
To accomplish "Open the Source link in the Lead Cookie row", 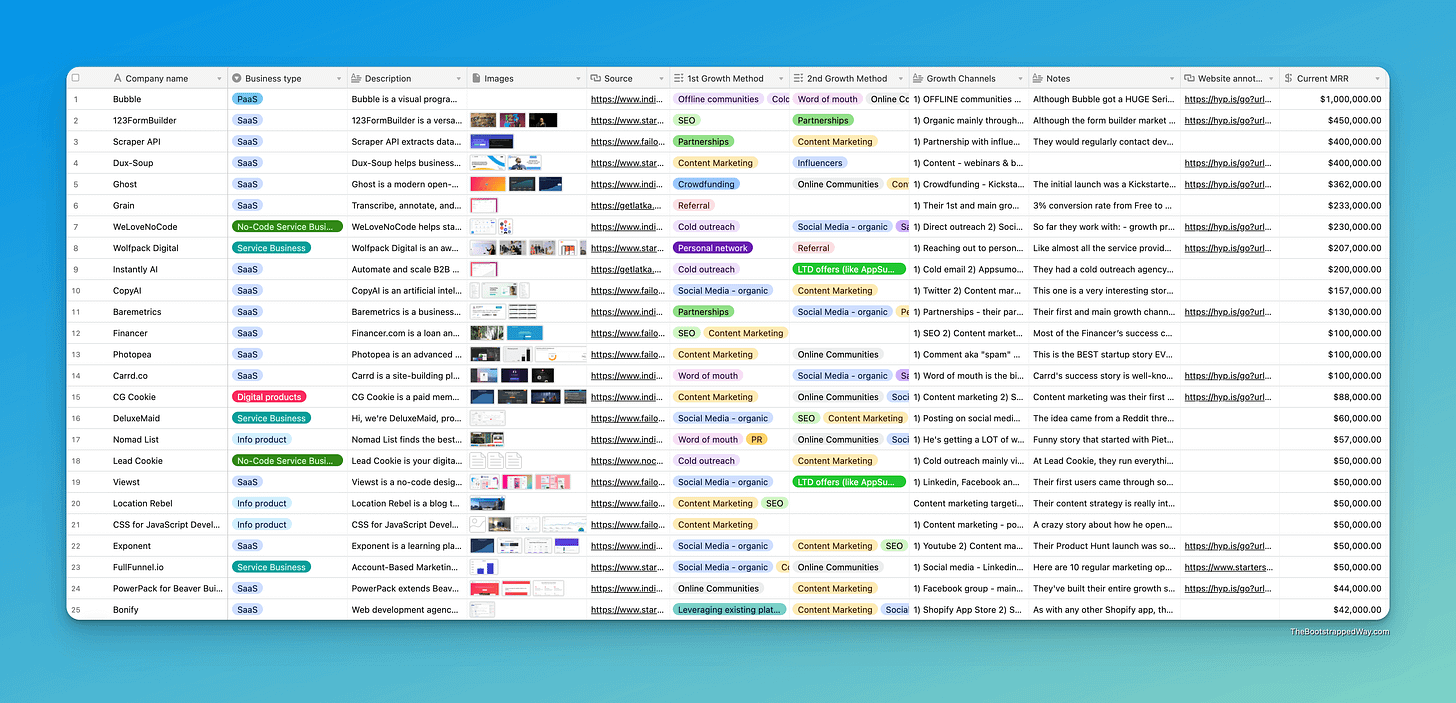I will coord(626,461).
